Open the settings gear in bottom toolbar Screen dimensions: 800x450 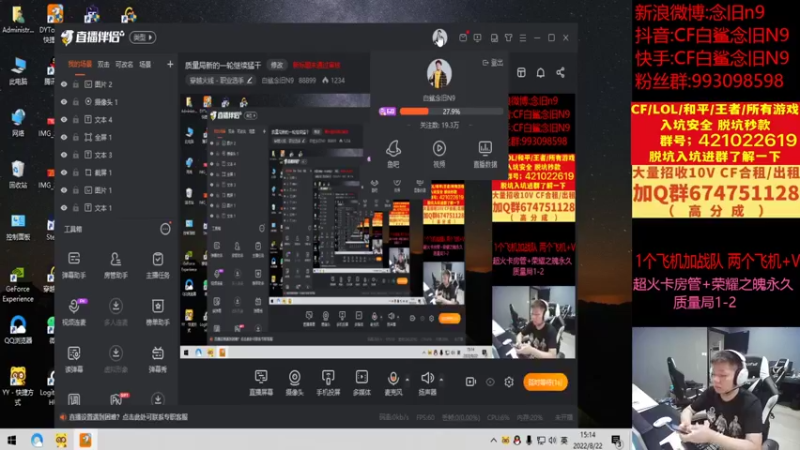(x=509, y=382)
